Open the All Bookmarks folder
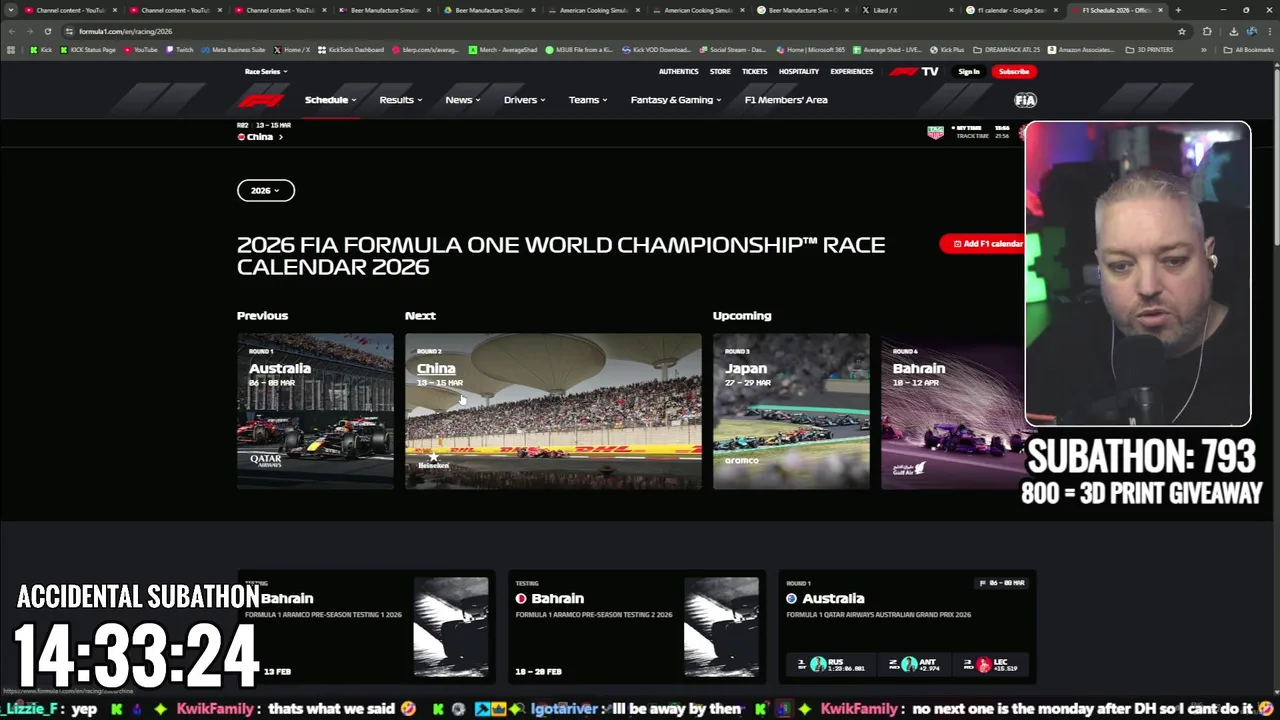The width and height of the screenshot is (1280, 720). tap(1248, 49)
